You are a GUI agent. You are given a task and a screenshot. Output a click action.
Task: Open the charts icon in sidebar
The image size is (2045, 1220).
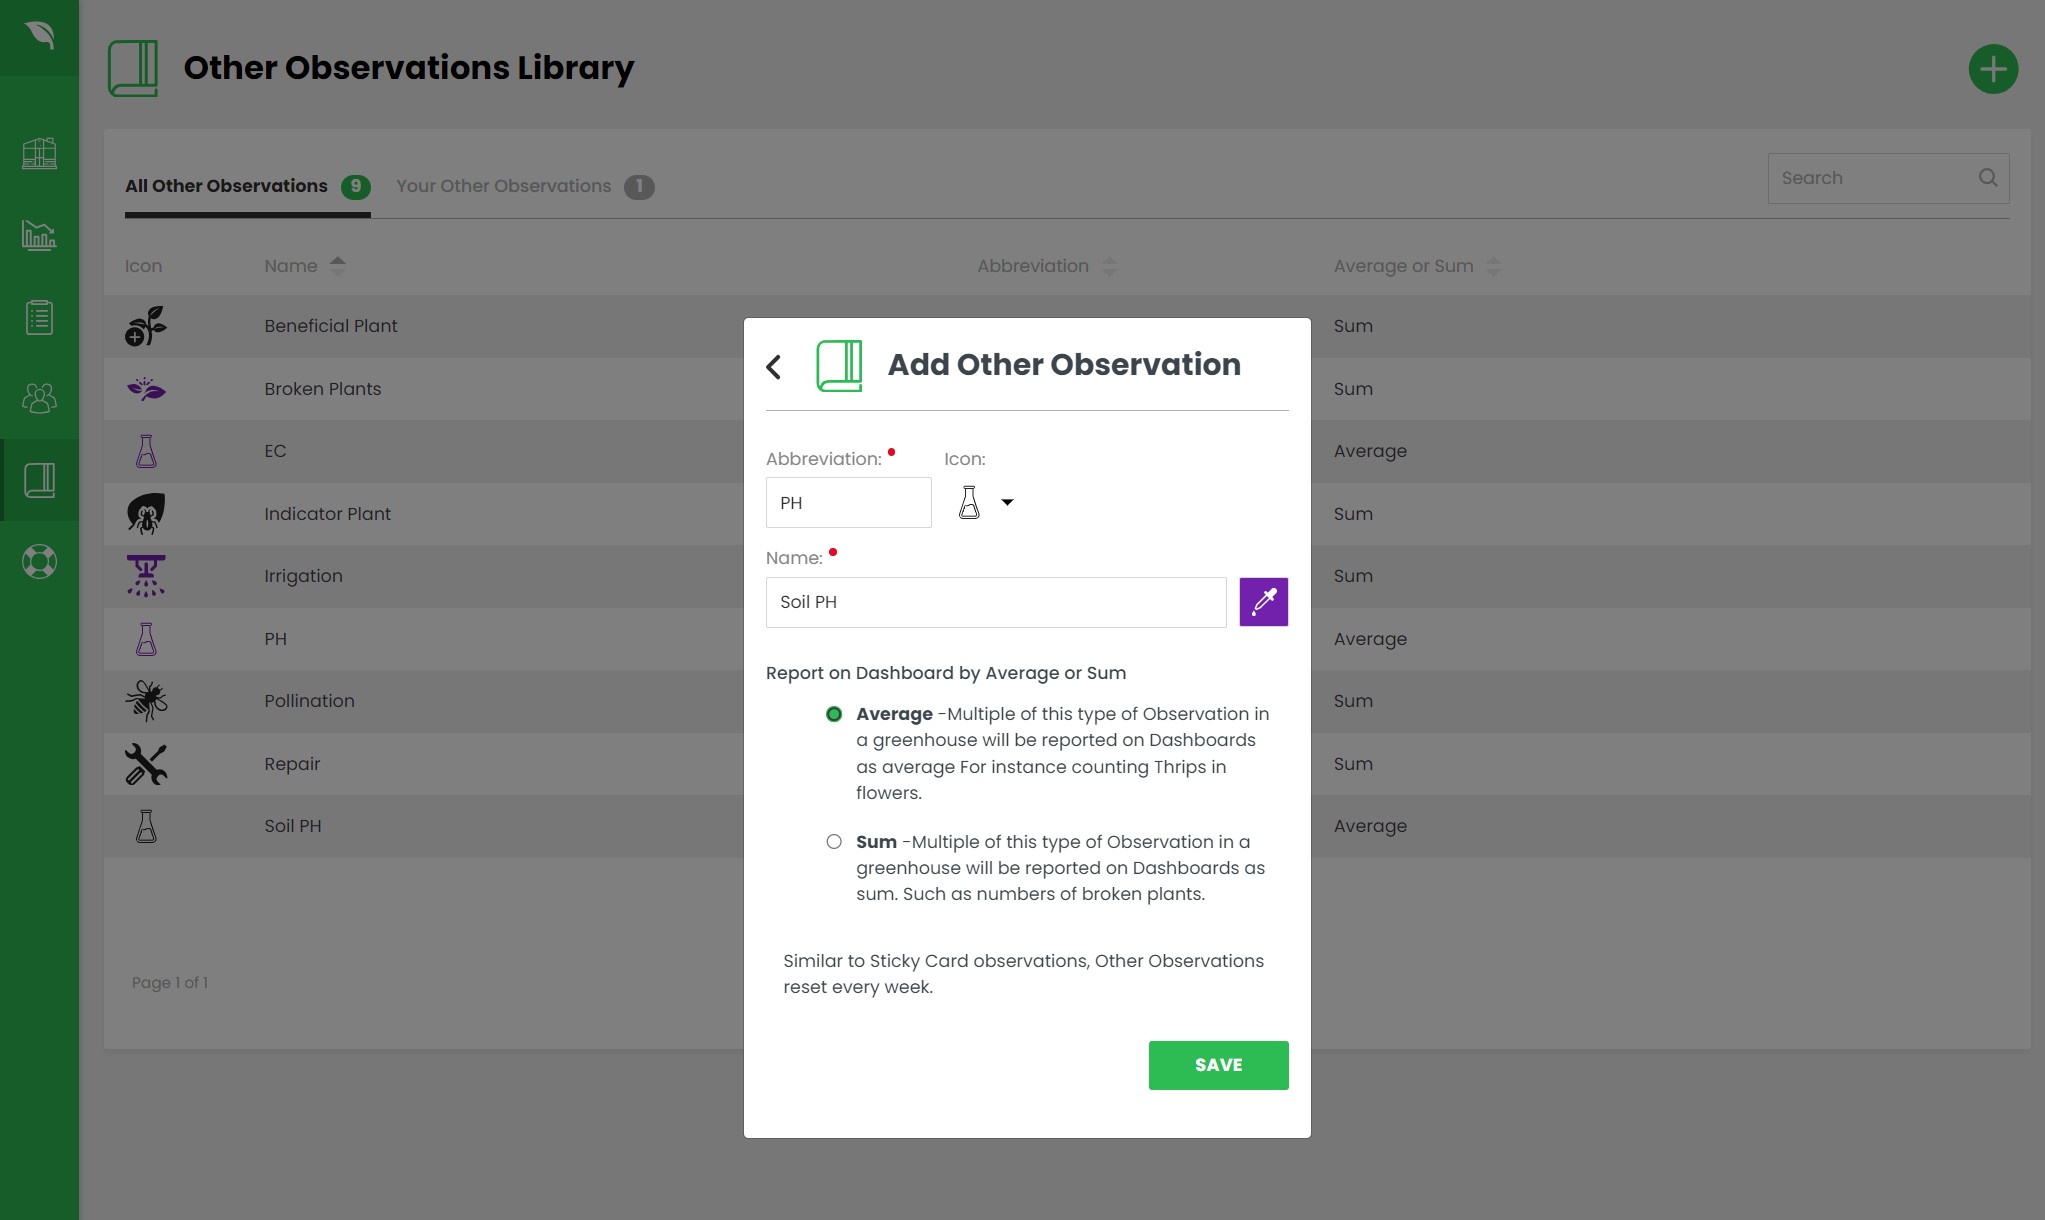pyautogui.click(x=39, y=236)
